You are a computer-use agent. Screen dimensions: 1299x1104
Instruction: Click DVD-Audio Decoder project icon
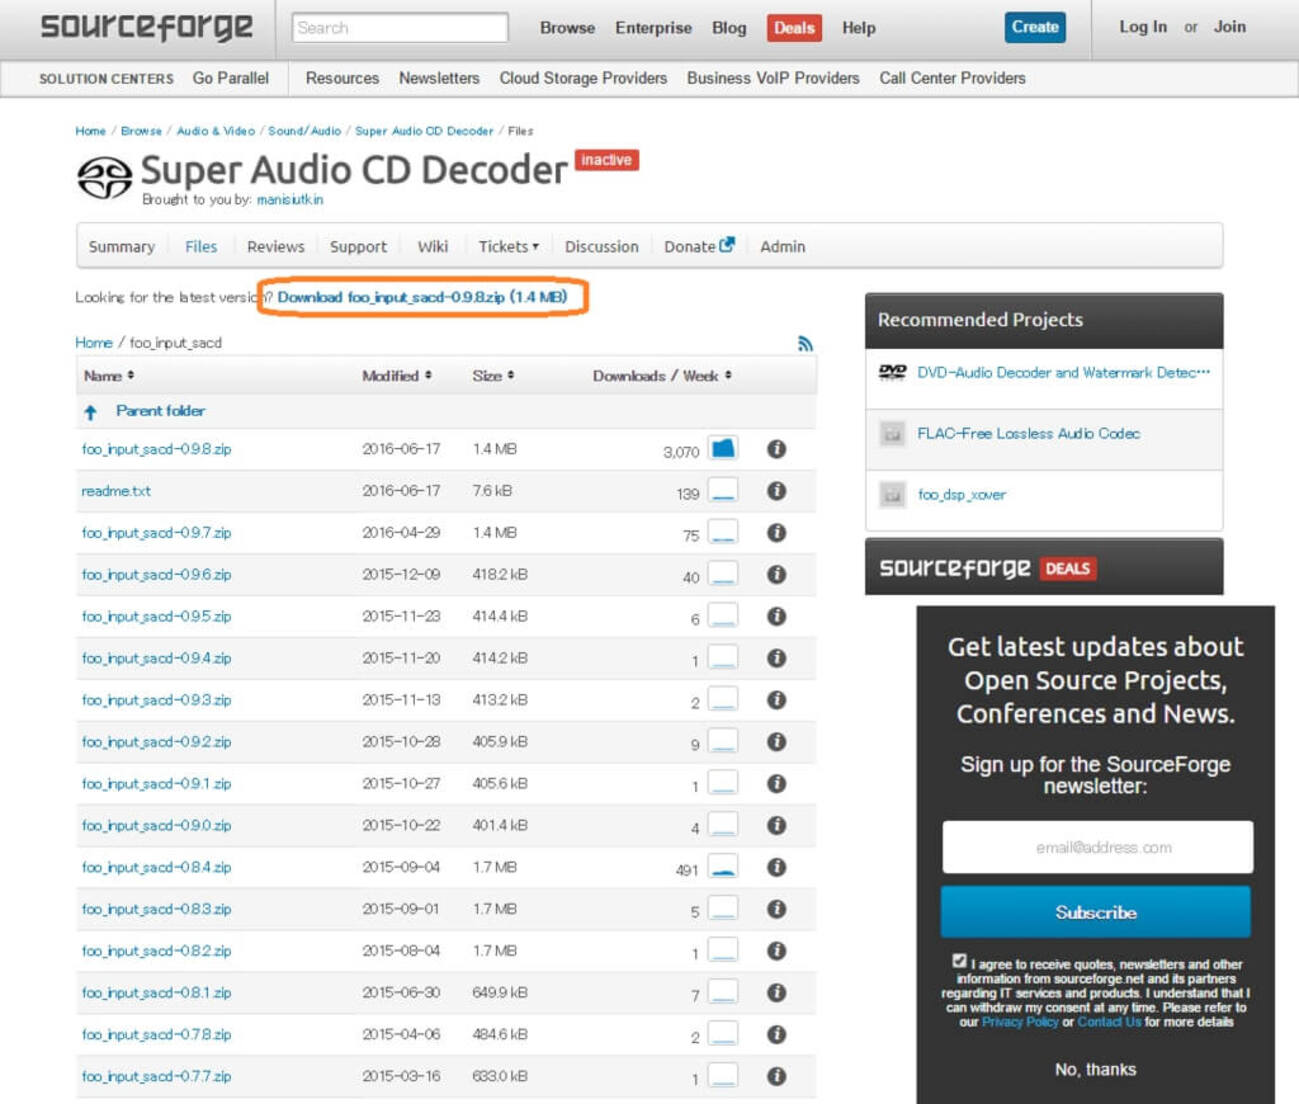click(x=892, y=372)
